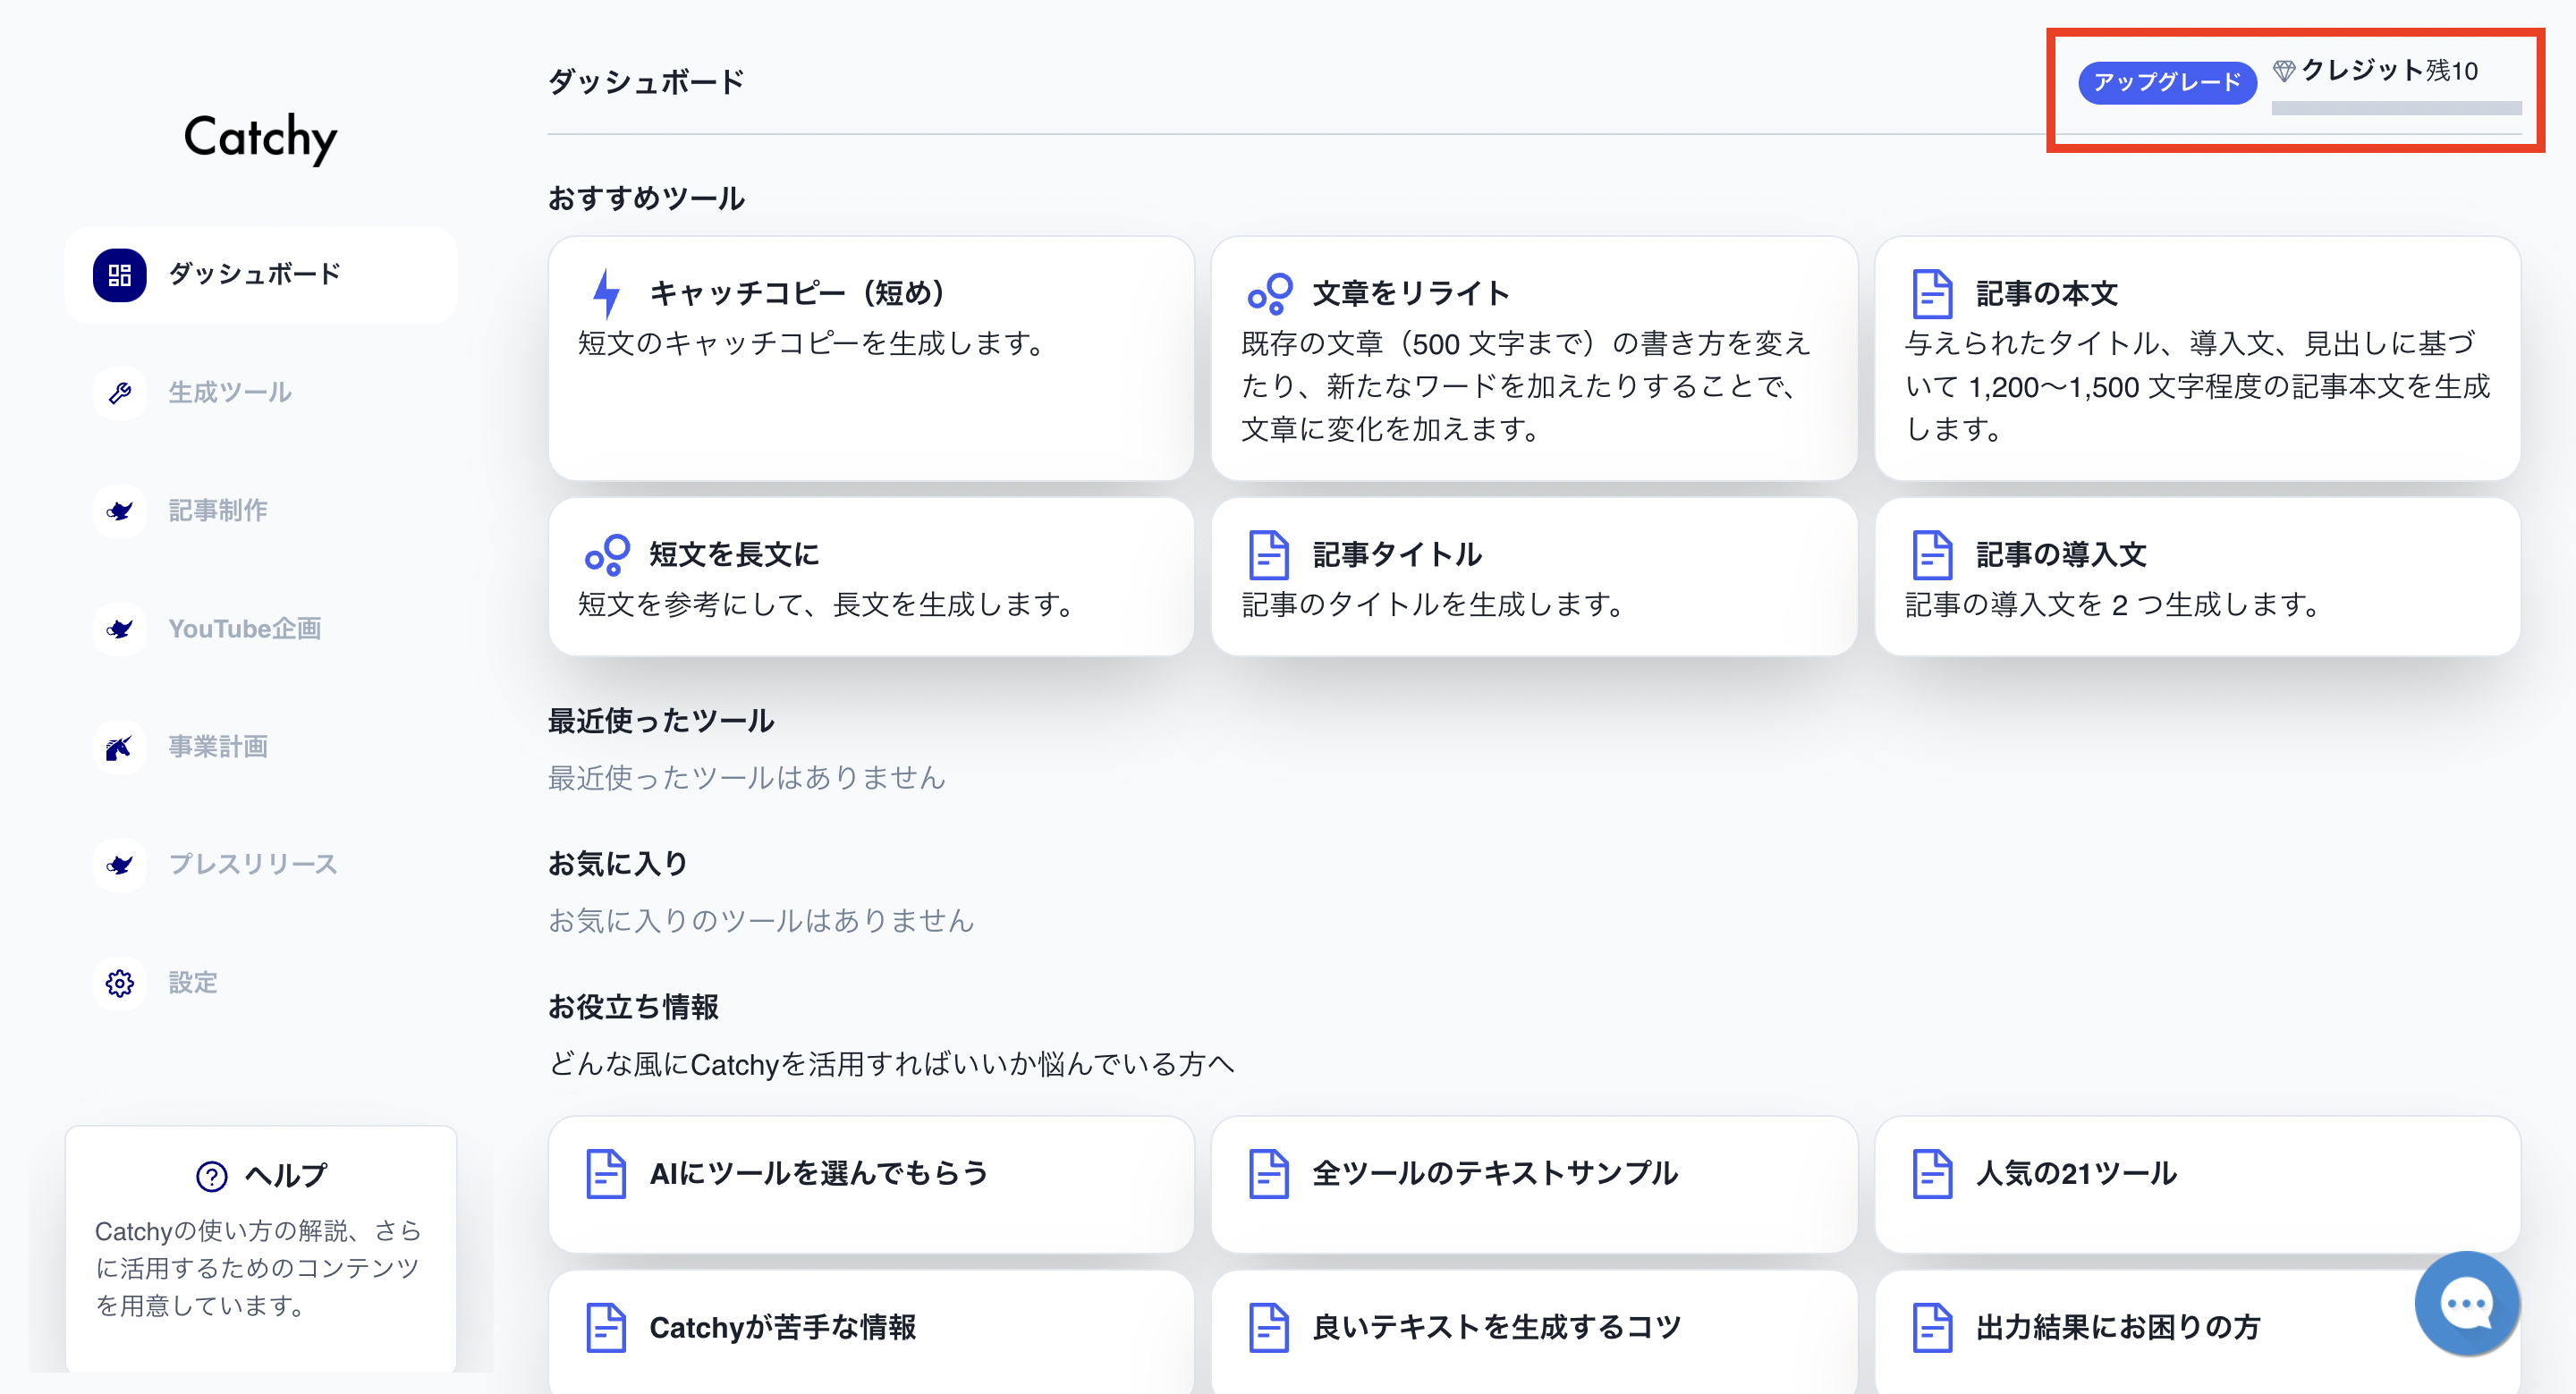Click document icon beside 全ツールのテキストサンプル
Viewport: 2576px width, 1394px height.
tap(1269, 1173)
